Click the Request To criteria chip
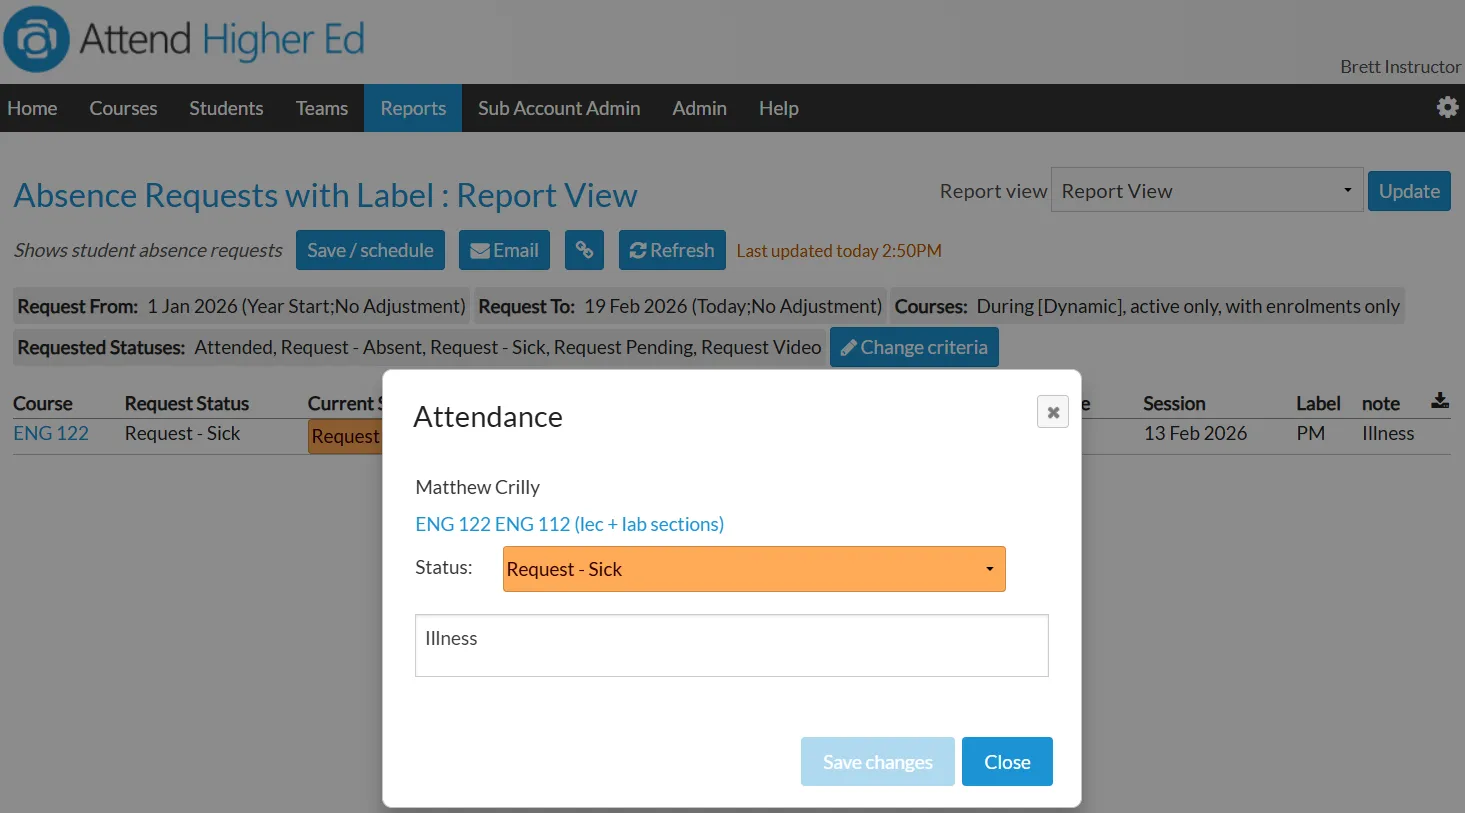Screen dimensions: 1465x813 pos(680,306)
